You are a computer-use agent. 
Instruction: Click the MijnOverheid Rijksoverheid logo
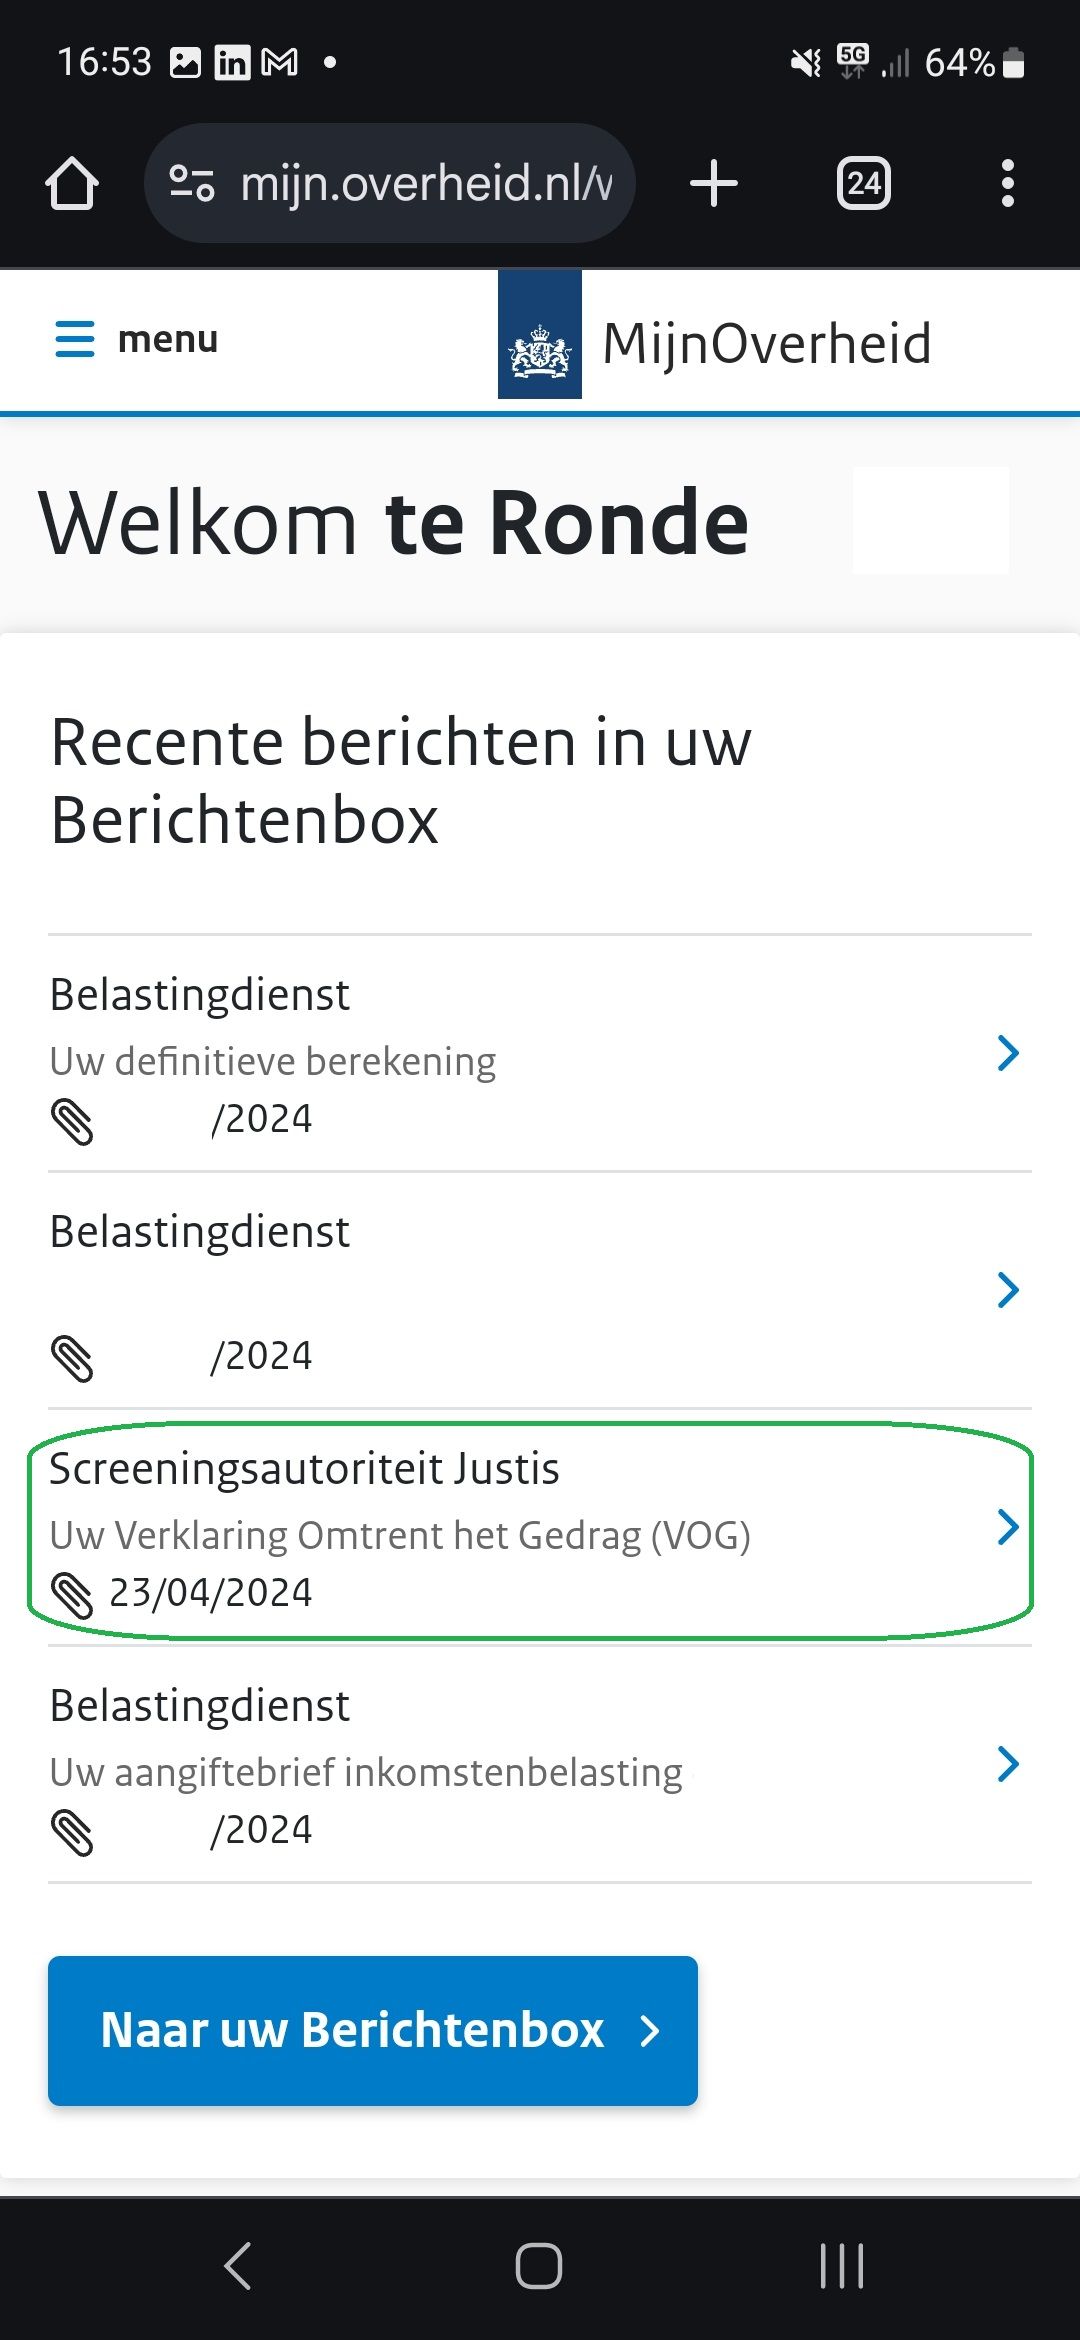(x=540, y=338)
